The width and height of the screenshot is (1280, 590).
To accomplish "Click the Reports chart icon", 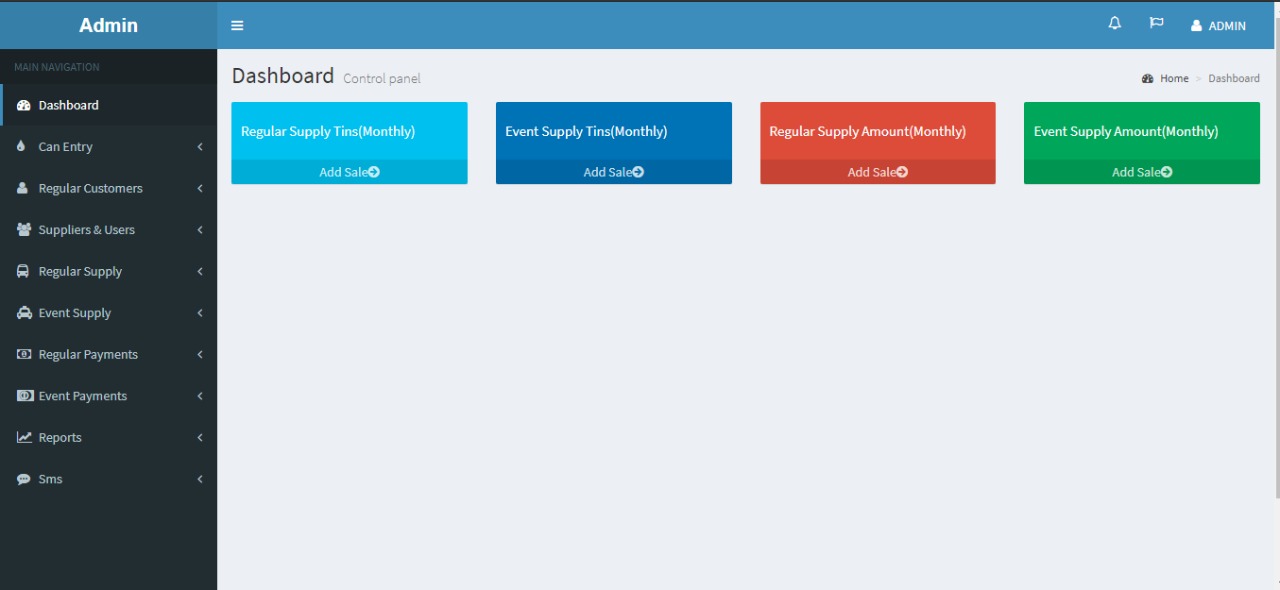I will [x=23, y=437].
